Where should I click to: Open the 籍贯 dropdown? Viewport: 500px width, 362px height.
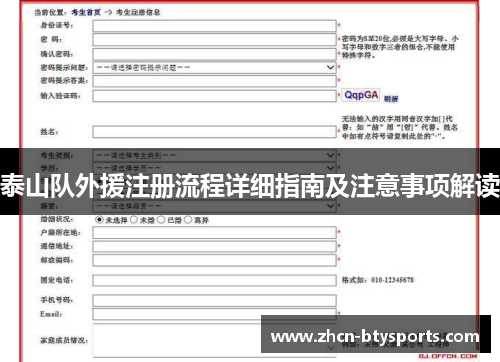[214, 206]
